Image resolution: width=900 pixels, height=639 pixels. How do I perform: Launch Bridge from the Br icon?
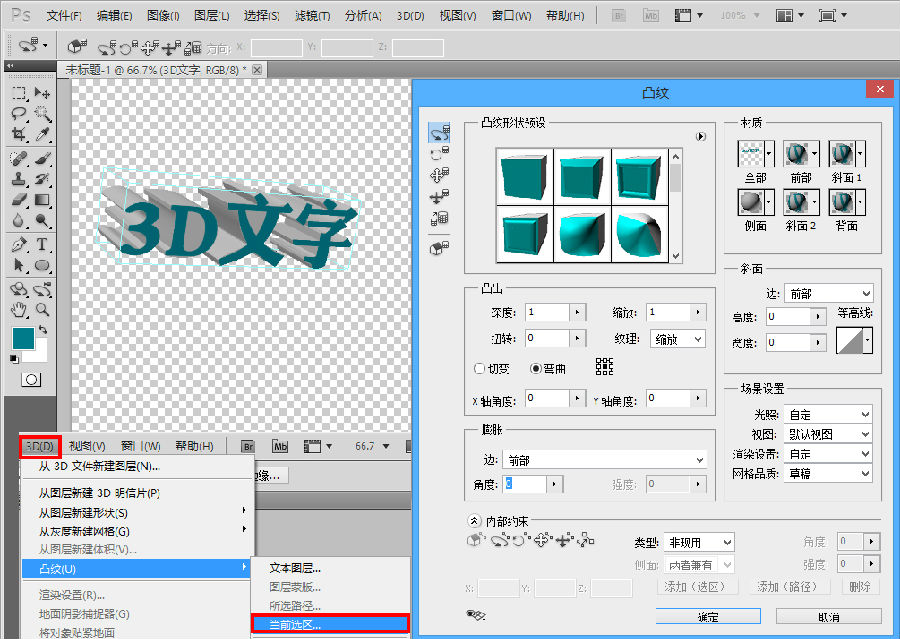point(618,16)
